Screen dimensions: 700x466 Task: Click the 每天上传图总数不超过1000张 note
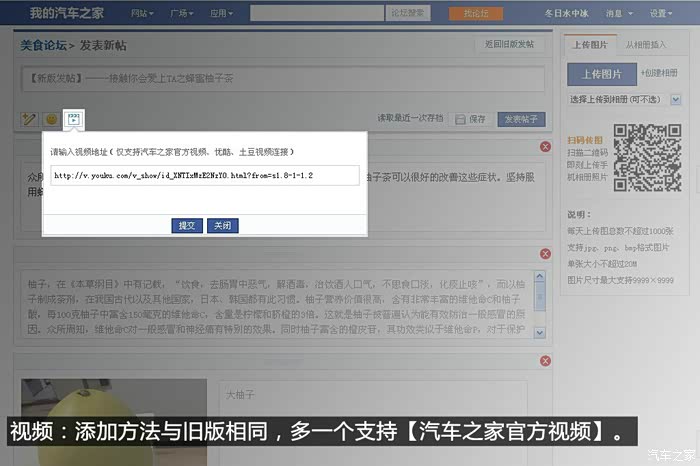620,231
